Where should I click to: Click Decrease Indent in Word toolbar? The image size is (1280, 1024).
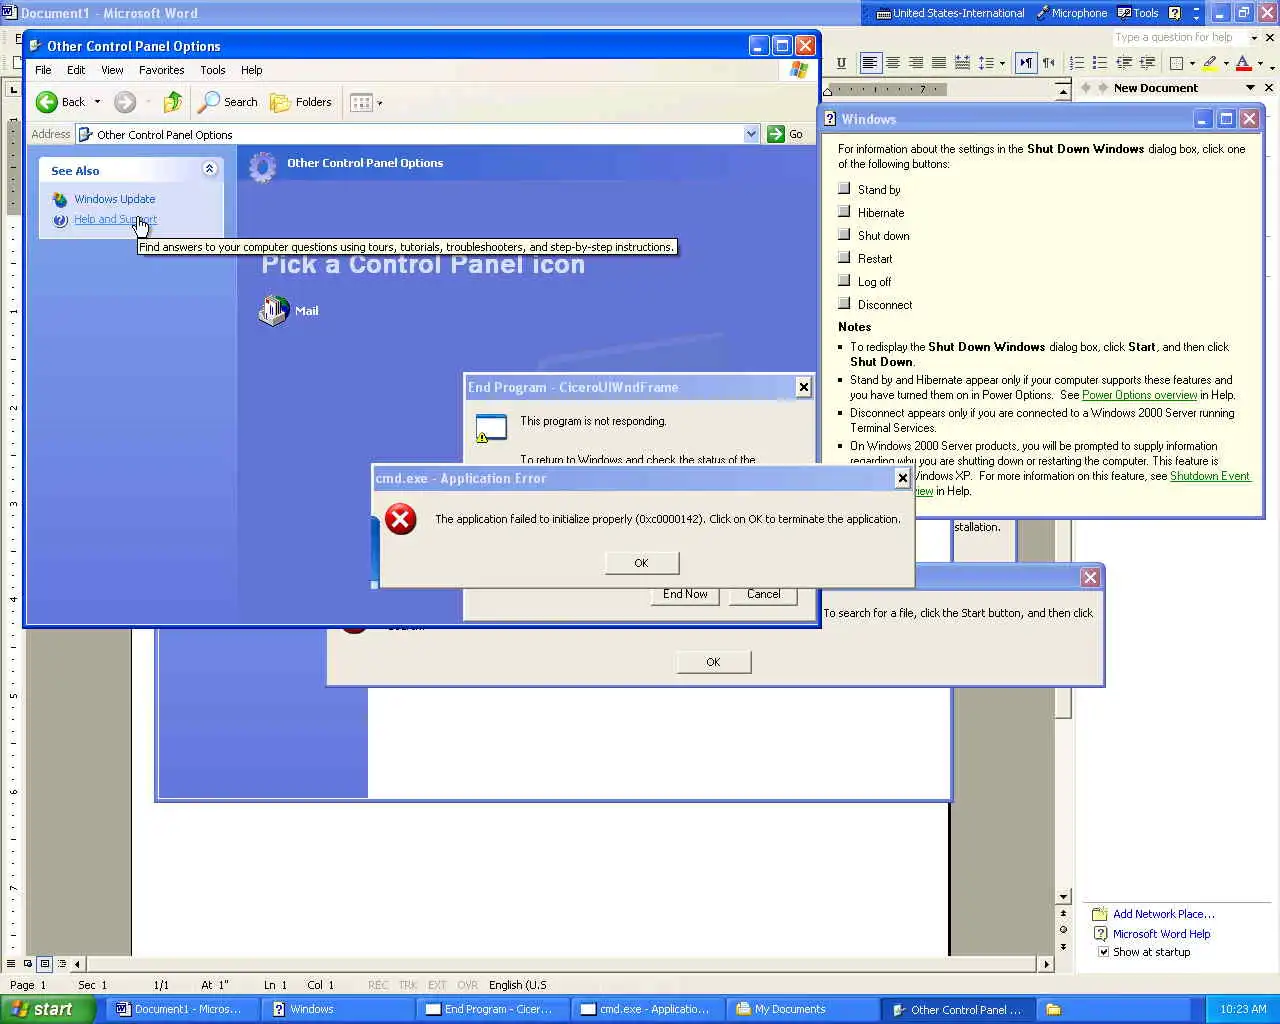click(1124, 63)
